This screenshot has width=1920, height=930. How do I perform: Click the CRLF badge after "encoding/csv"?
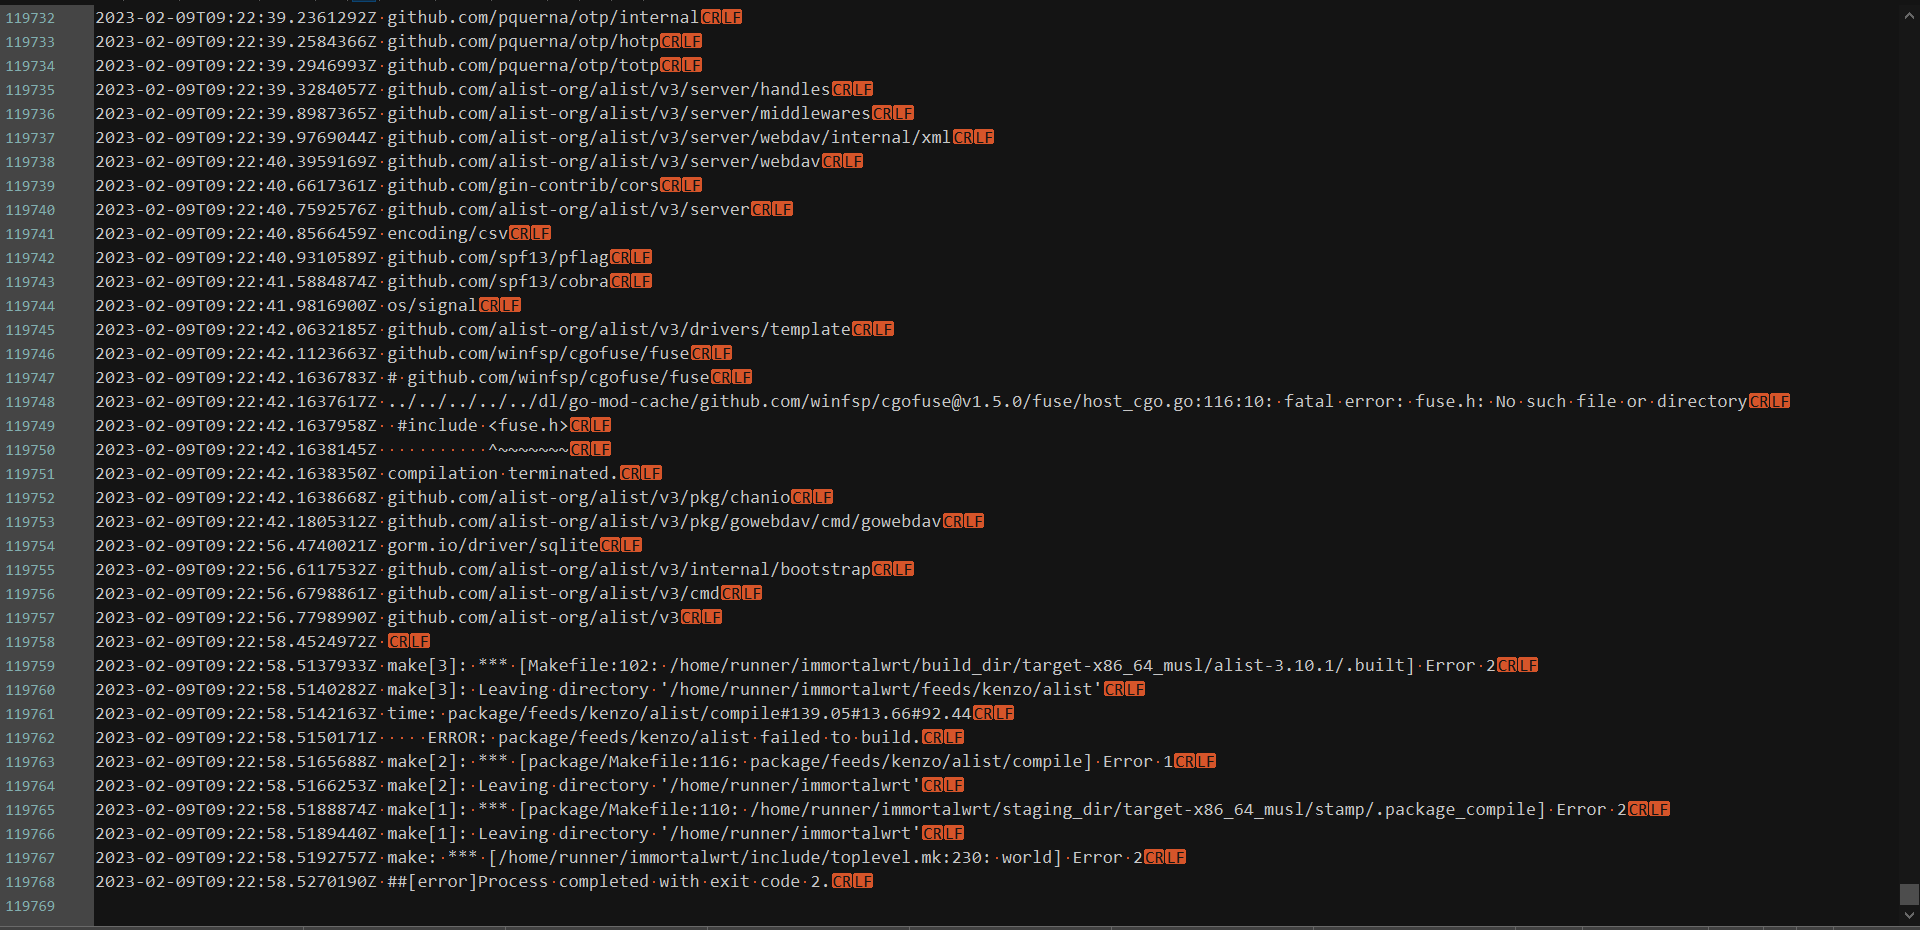coord(530,233)
